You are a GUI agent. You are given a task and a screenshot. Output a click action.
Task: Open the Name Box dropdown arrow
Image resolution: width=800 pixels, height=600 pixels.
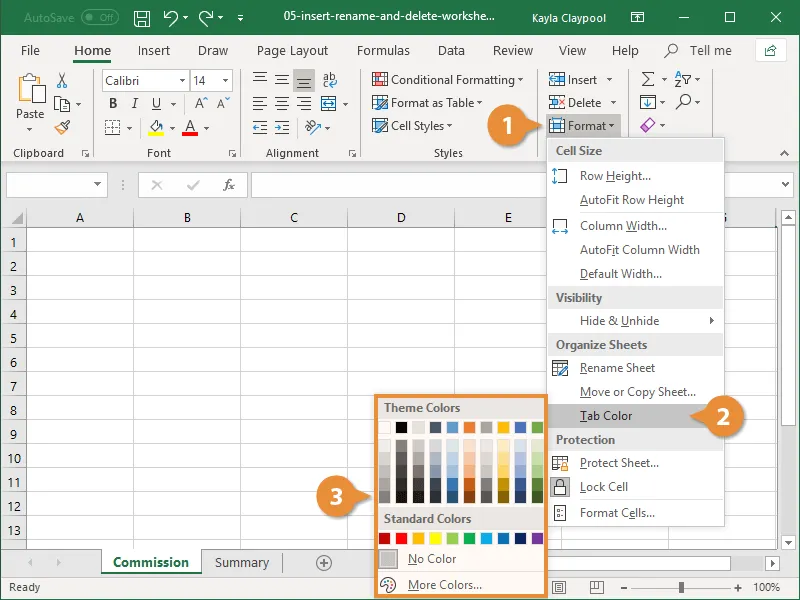[x=97, y=184]
